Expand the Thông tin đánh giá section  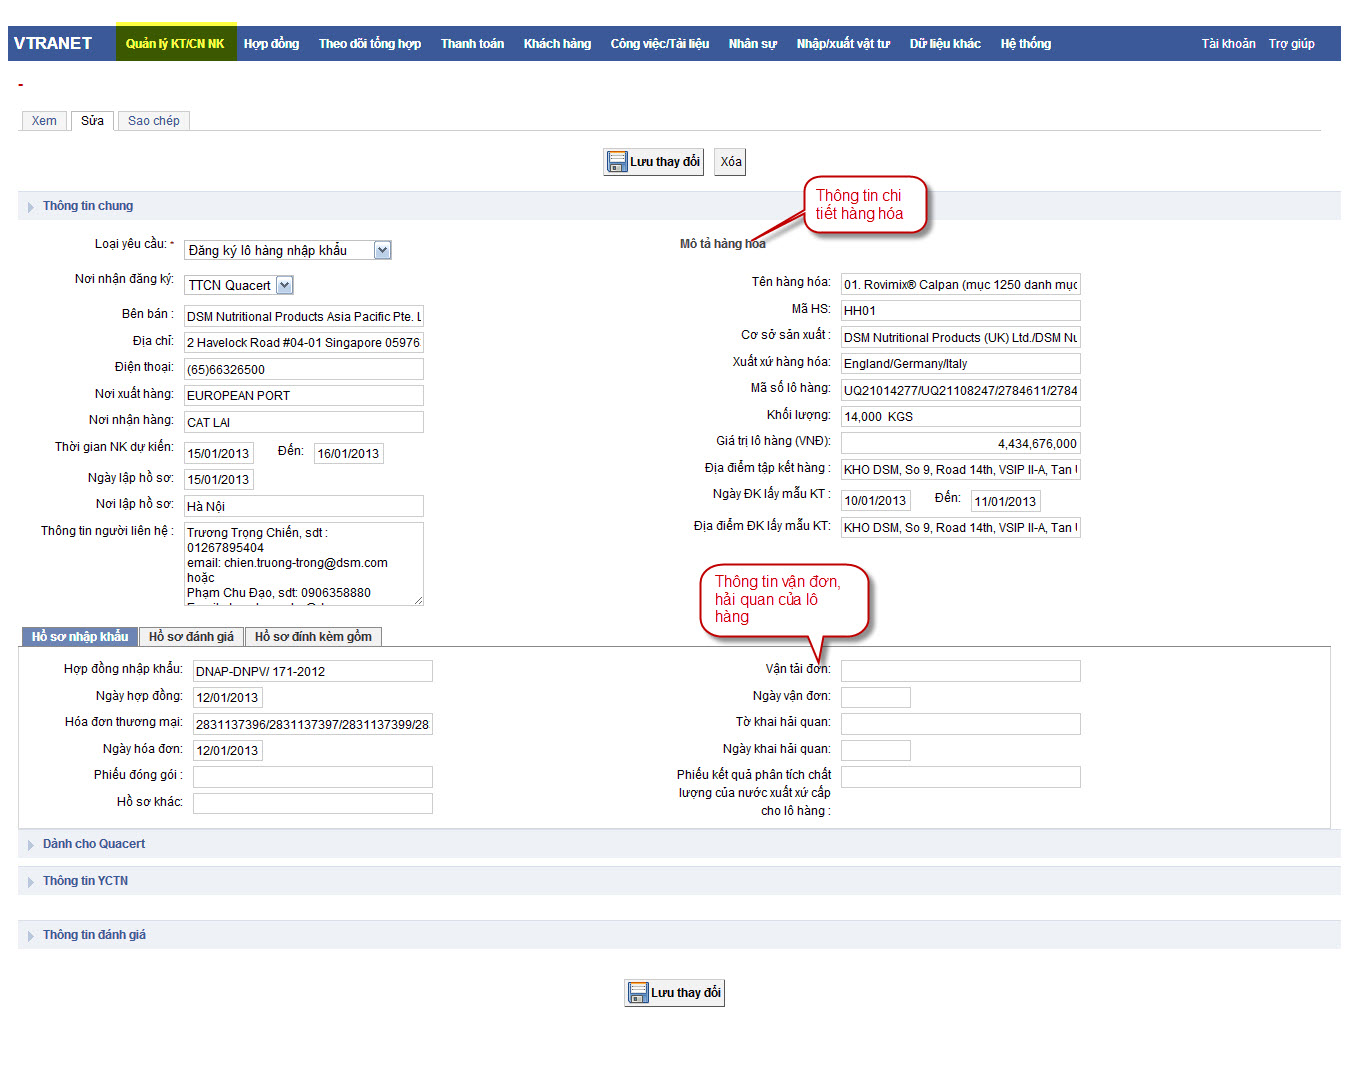94,935
